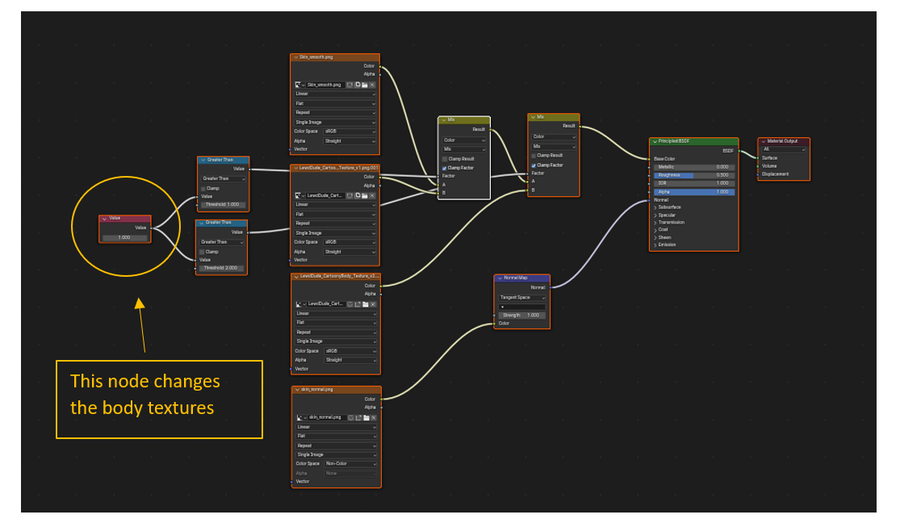Click the open-folder icon in Skin_smooth.png node
Image resolution: width=900 pixels, height=523 pixels.
366,84
